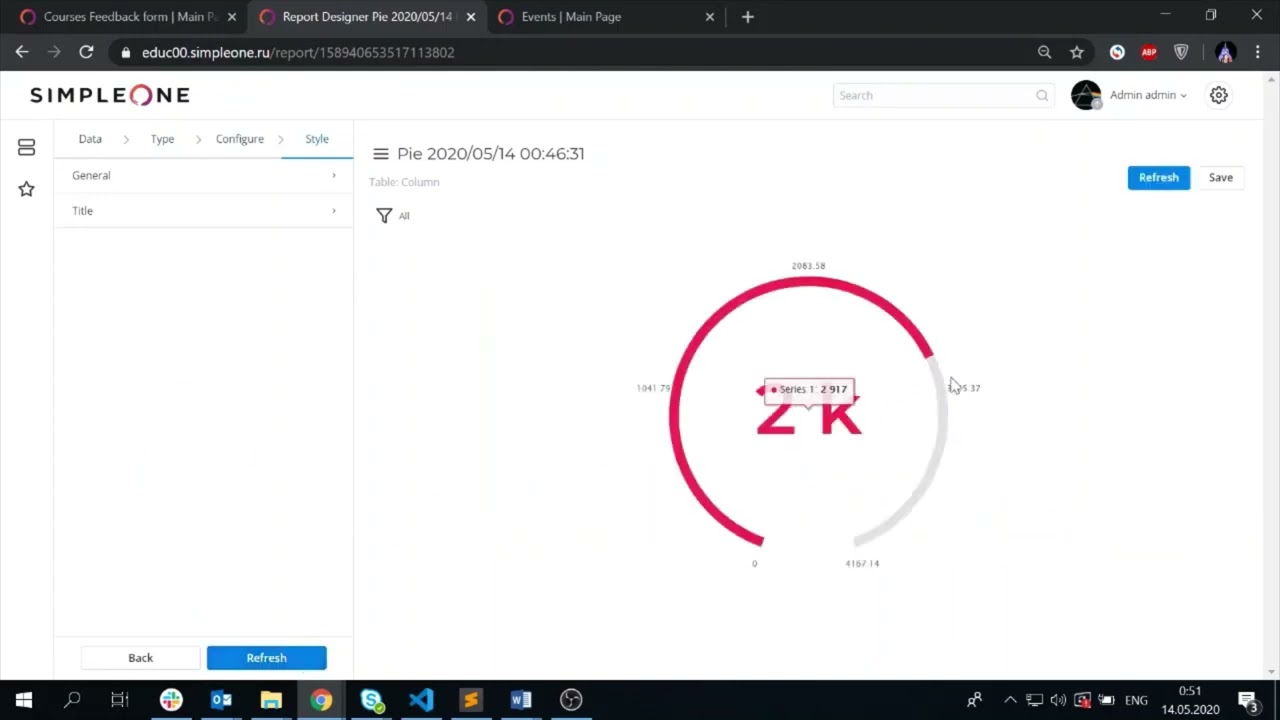Open the navigator menu icon in left sidebar
Screen dimensions: 1280x720
coord(26,147)
